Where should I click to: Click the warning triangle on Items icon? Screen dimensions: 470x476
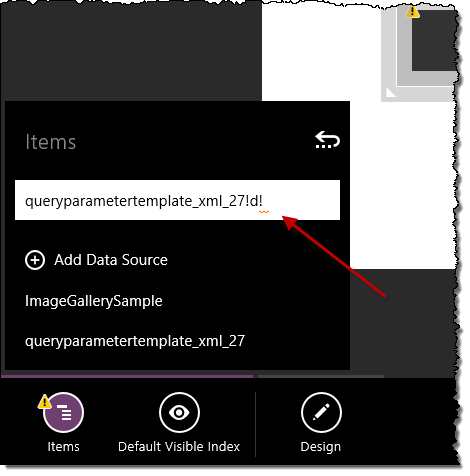44,402
